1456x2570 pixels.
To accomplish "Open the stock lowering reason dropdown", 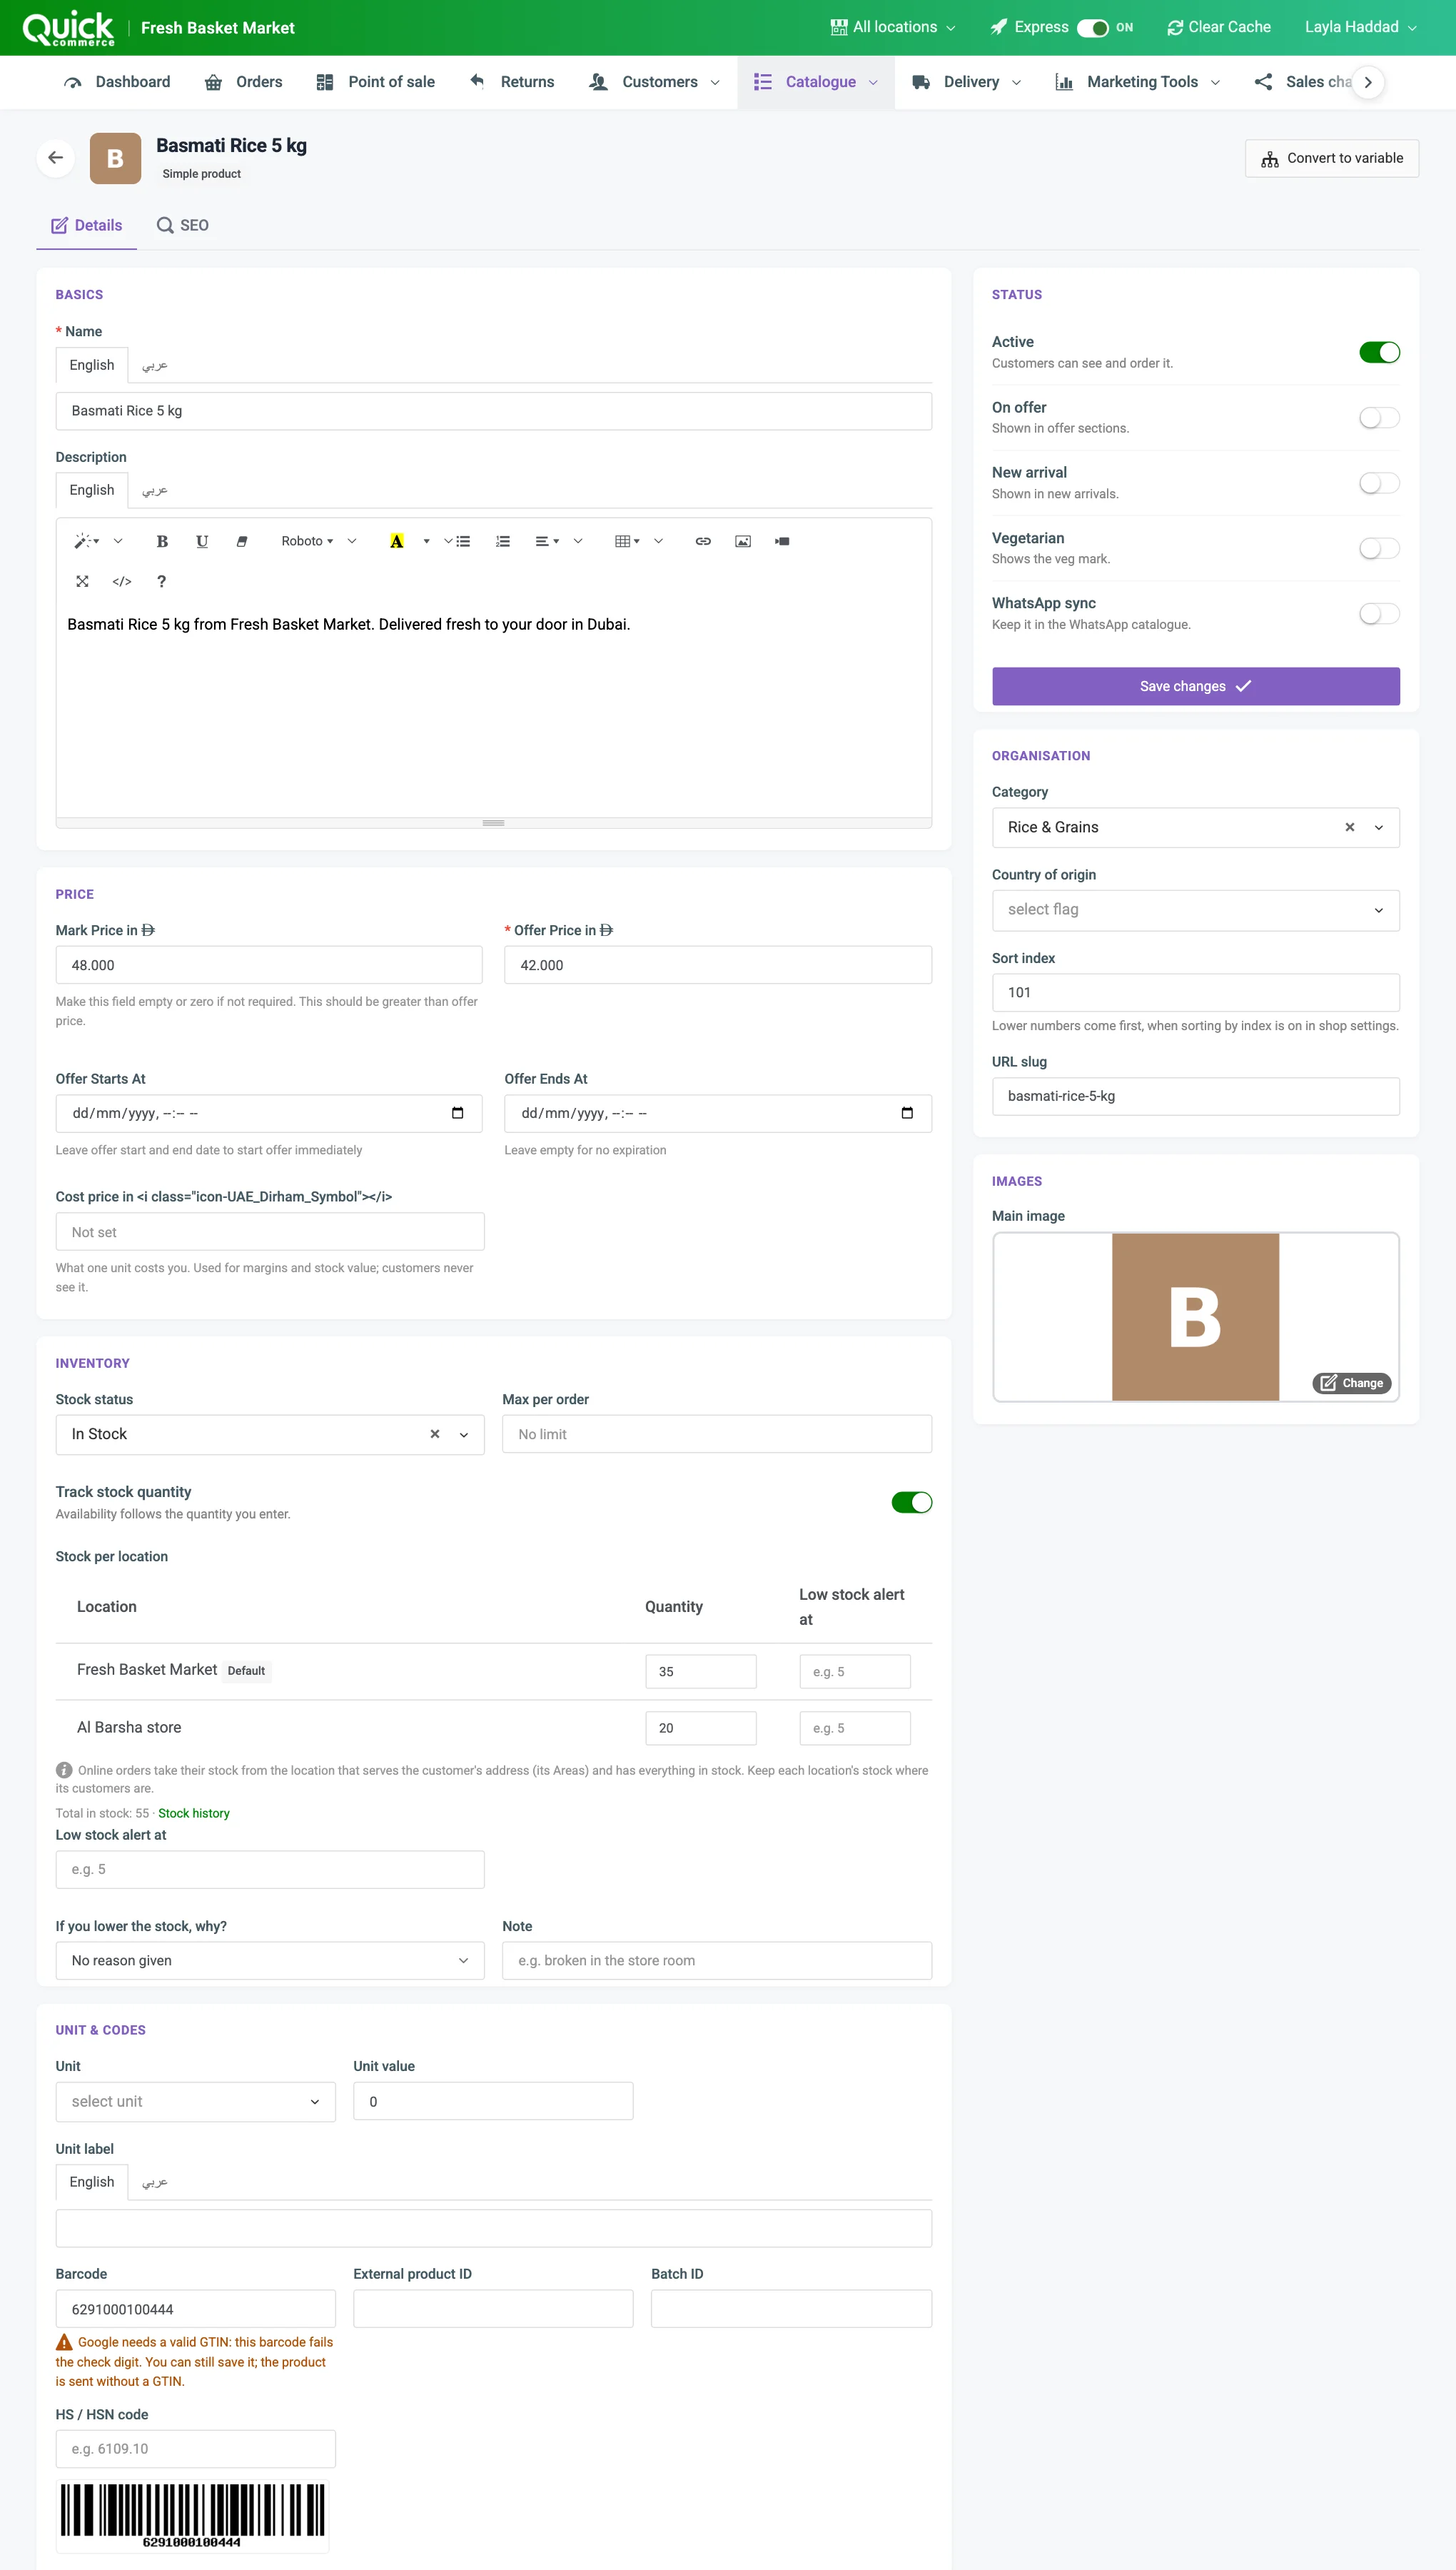I will tap(270, 1960).
